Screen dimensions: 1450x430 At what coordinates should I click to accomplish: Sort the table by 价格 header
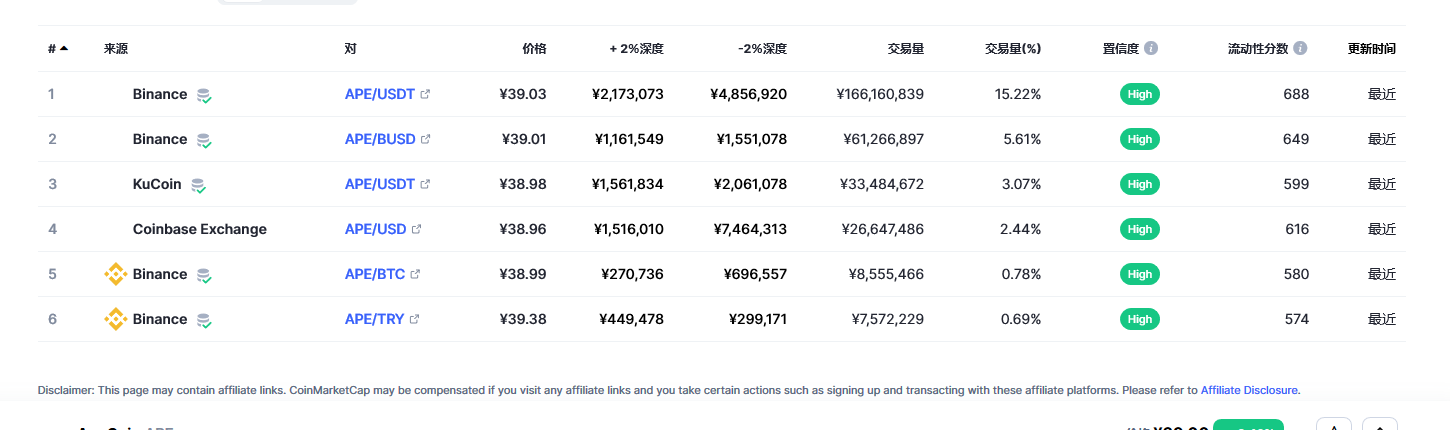tap(534, 48)
